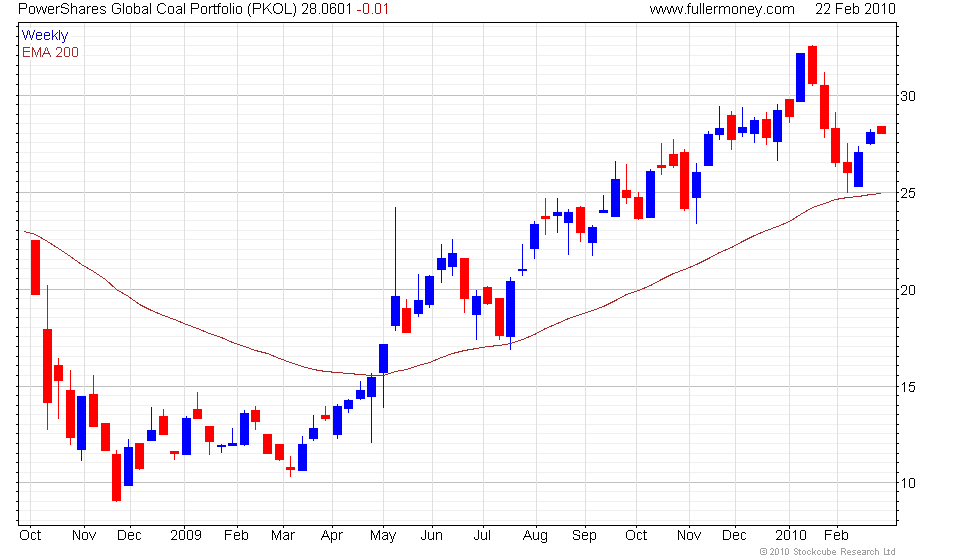Screen dimensions: 980x560
Task: Click the 'Jun' label on the time axis
Action: point(431,536)
